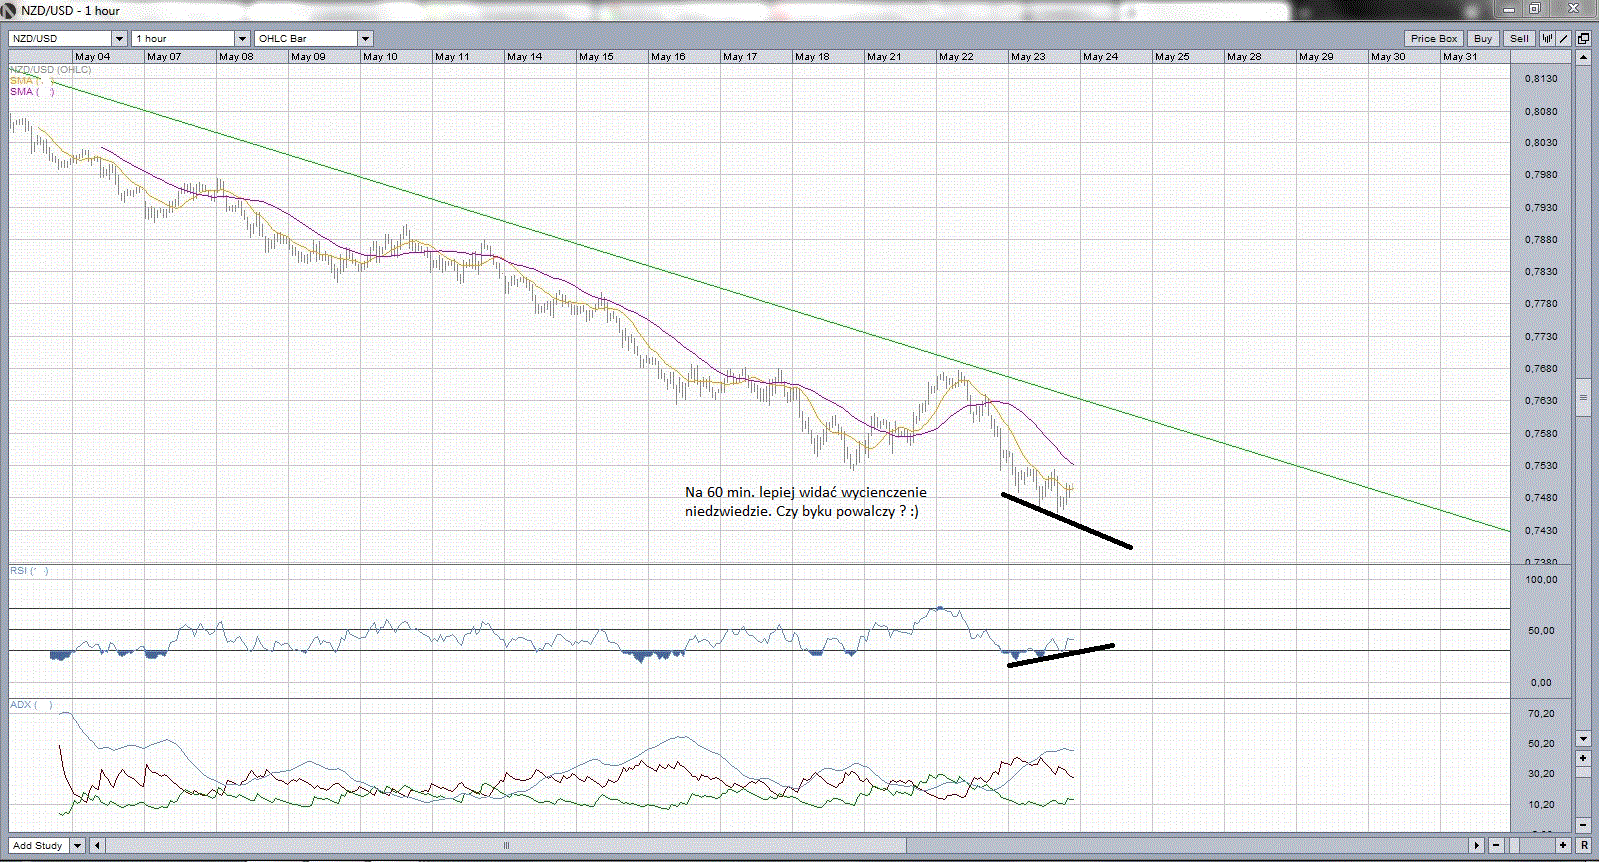Click the detach chart window icon
This screenshot has height=862, width=1599.
click(1583, 39)
